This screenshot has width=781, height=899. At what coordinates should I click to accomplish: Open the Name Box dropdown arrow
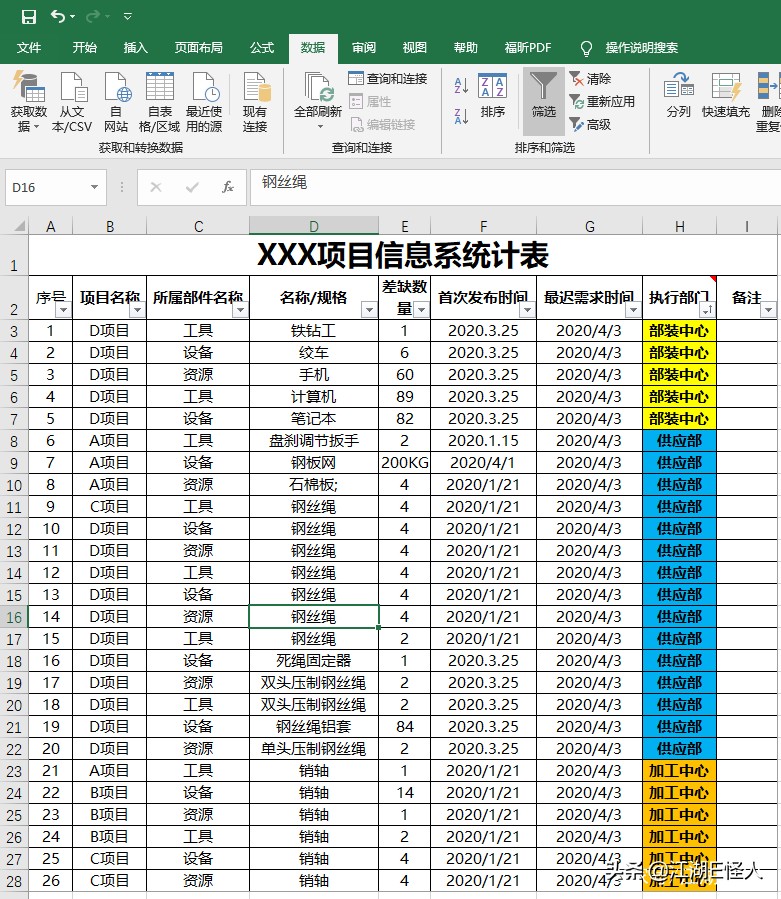pyautogui.click(x=95, y=187)
